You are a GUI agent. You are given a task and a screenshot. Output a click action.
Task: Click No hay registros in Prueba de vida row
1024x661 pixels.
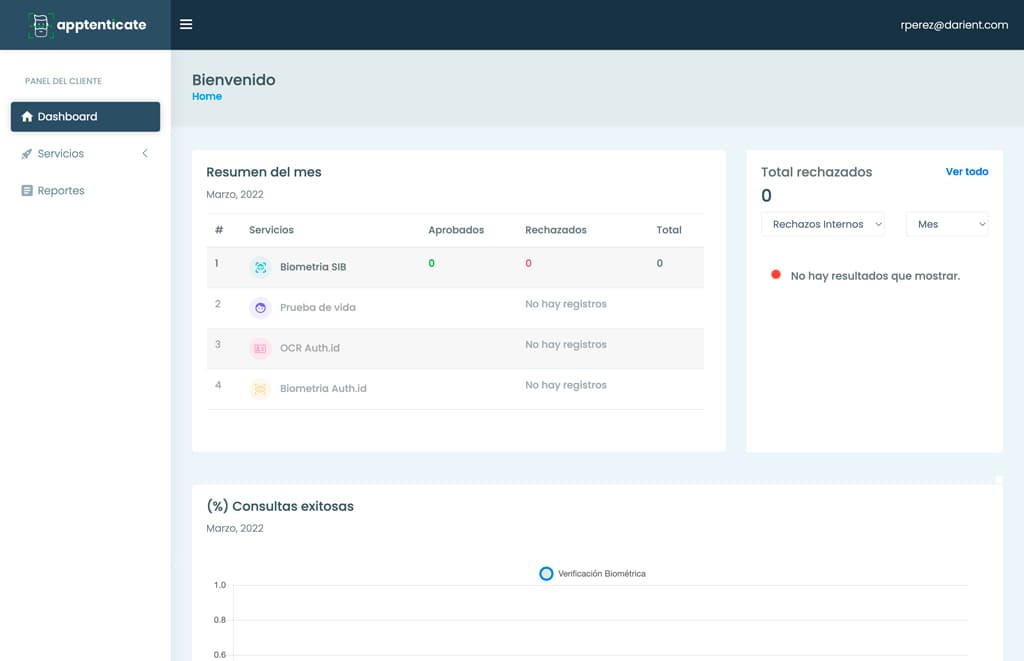[566, 304]
